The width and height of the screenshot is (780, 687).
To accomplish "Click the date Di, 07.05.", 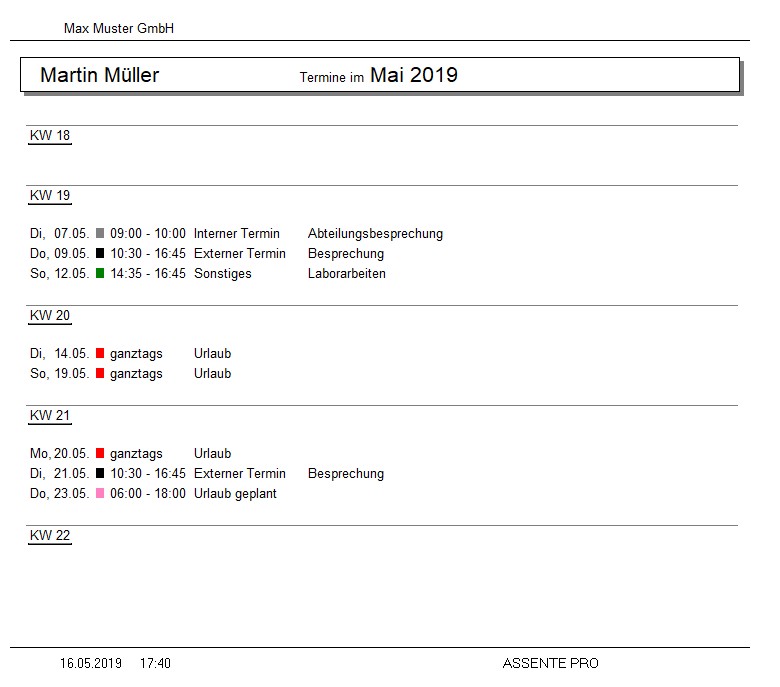I will tap(60, 233).
